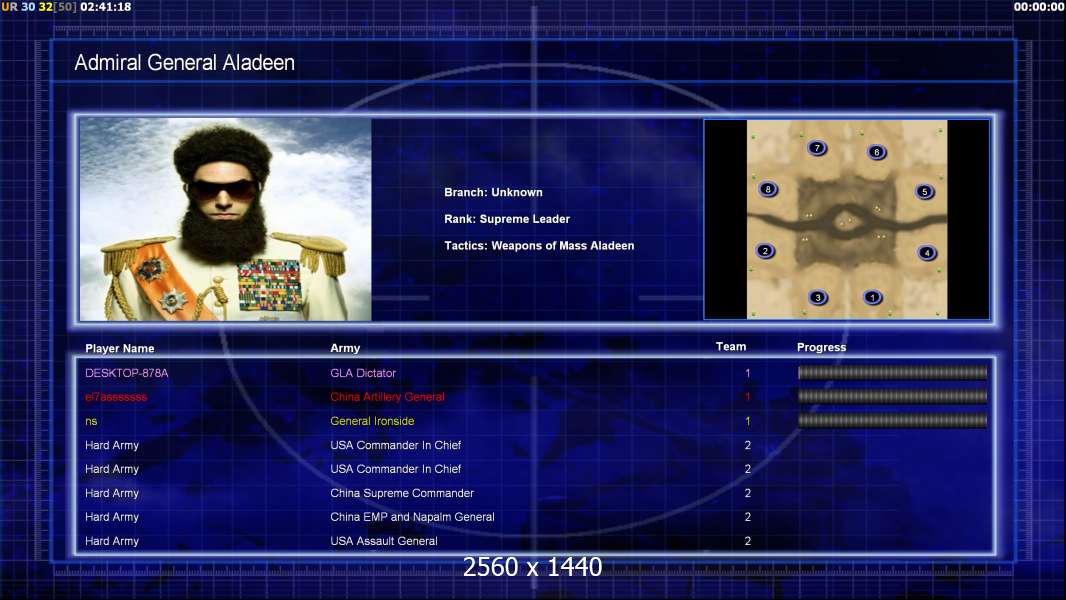Viewport: 1066px width, 600px height.
Task: Click start position marker 8 on the map
Action: (x=768, y=189)
